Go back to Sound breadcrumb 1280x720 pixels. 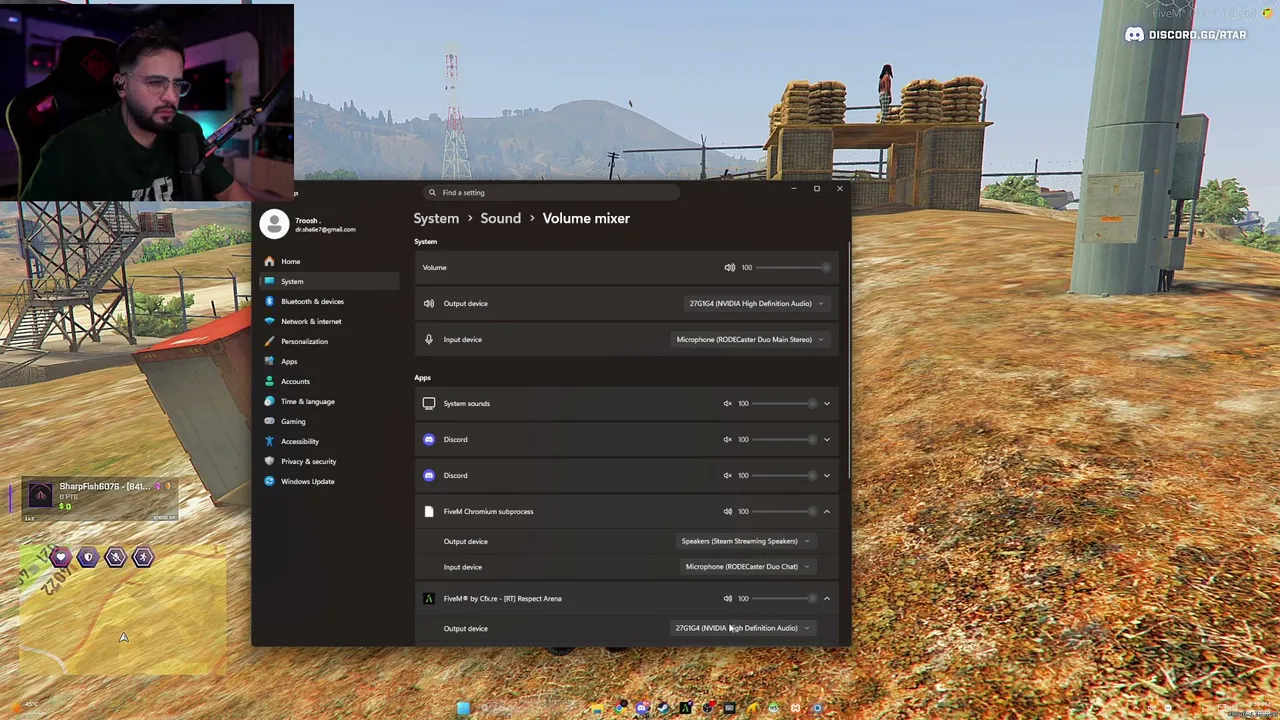pyautogui.click(x=500, y=218)
